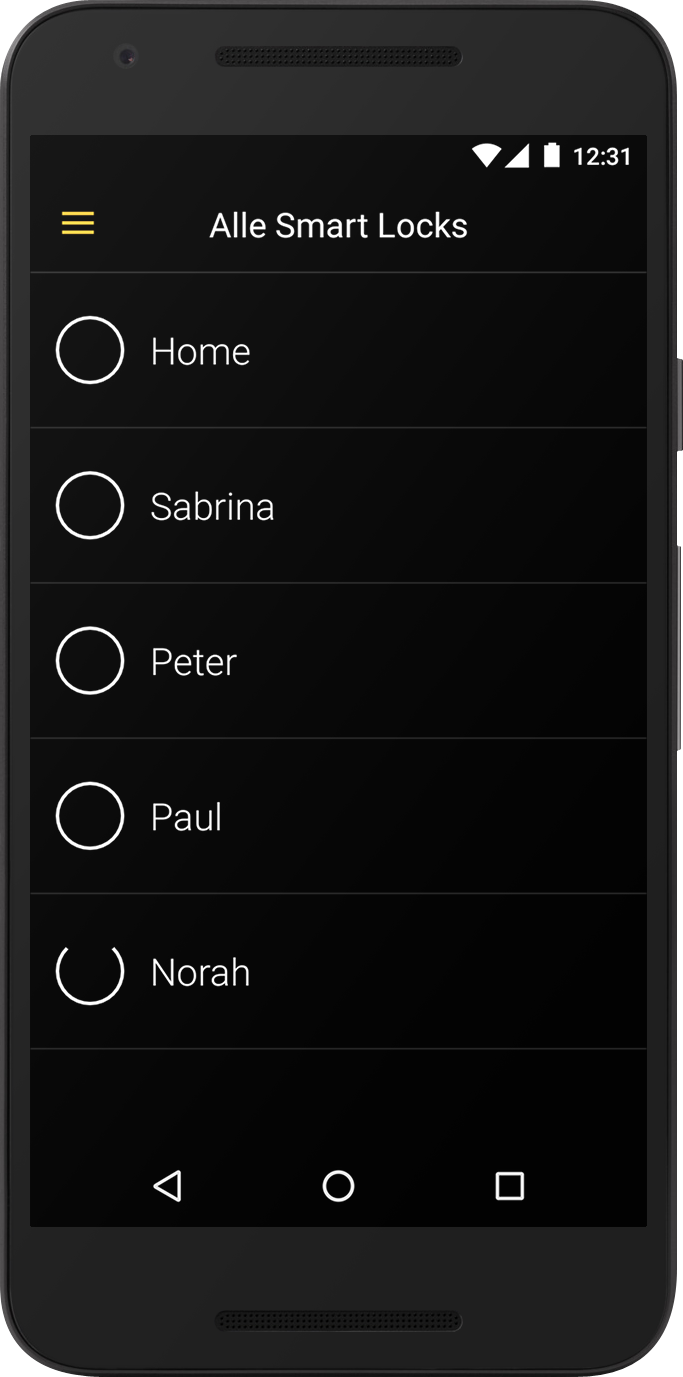The image size is (683, 1377).
Task: Tap the Home lock circle icon
Action: point(90,350)
